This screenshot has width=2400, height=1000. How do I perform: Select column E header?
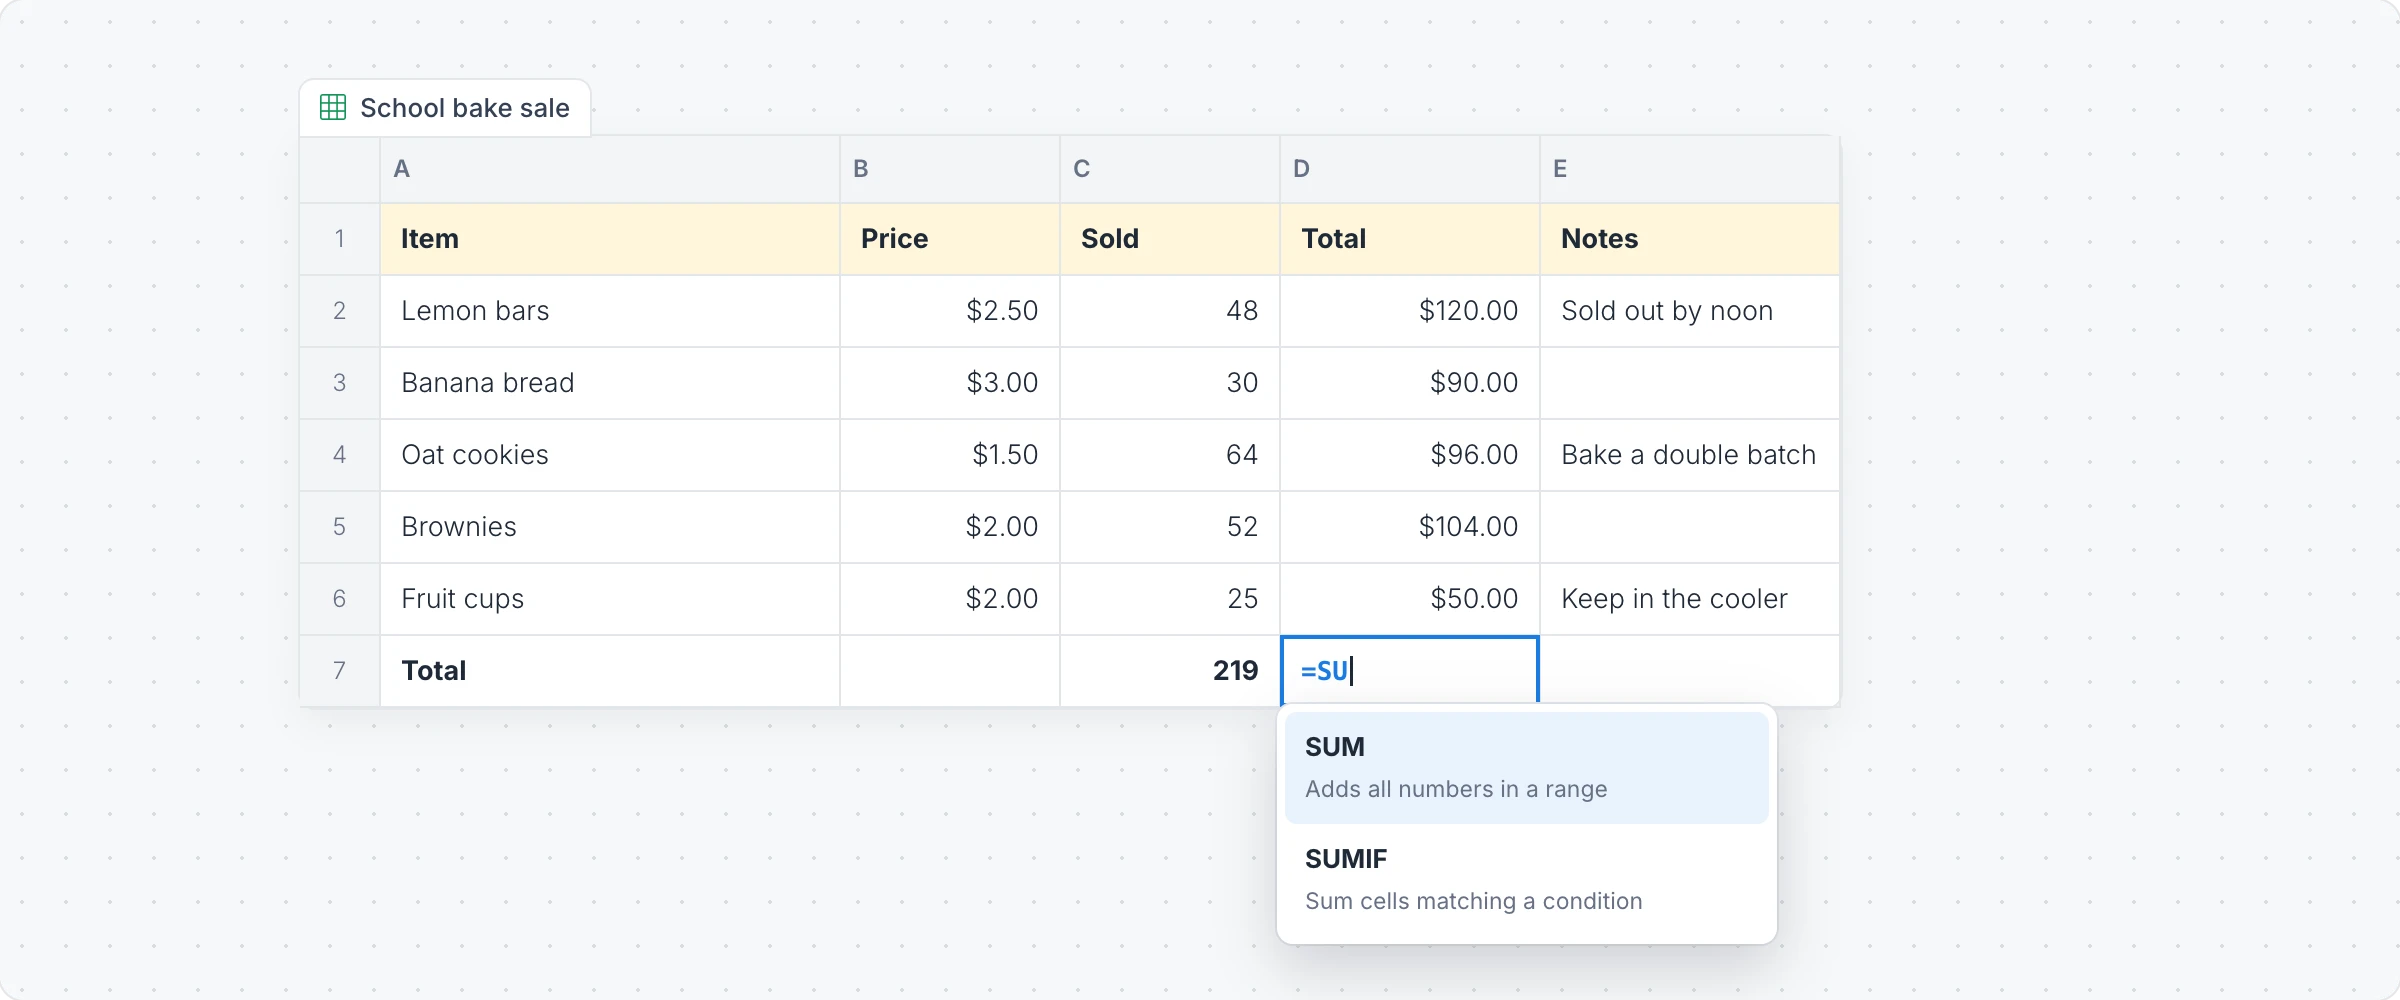(1690, 169)
